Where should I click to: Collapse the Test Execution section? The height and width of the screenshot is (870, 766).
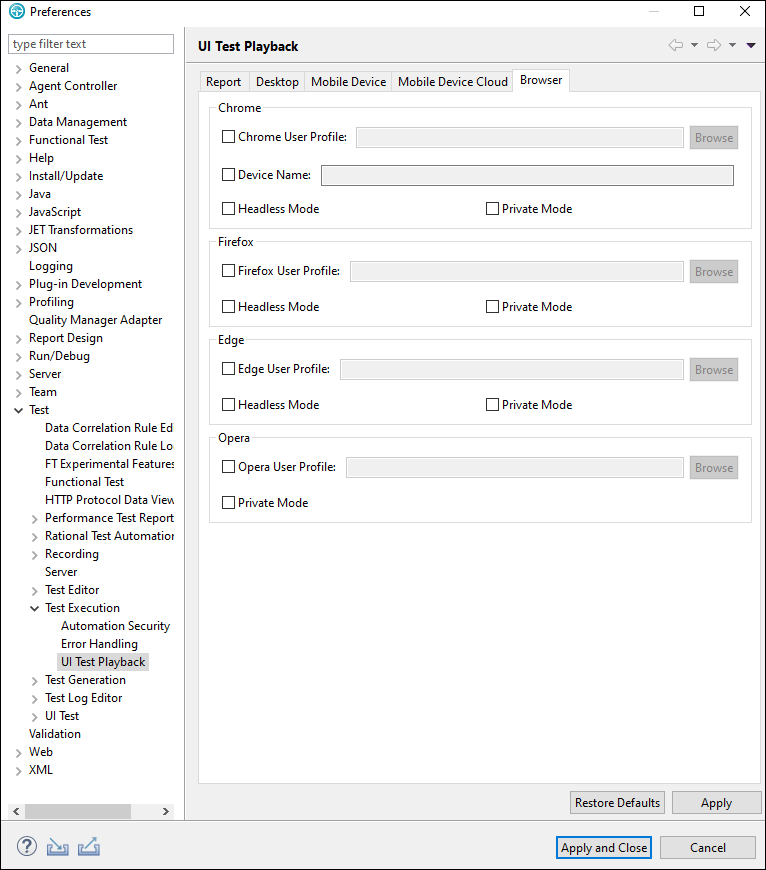(33, 607)
